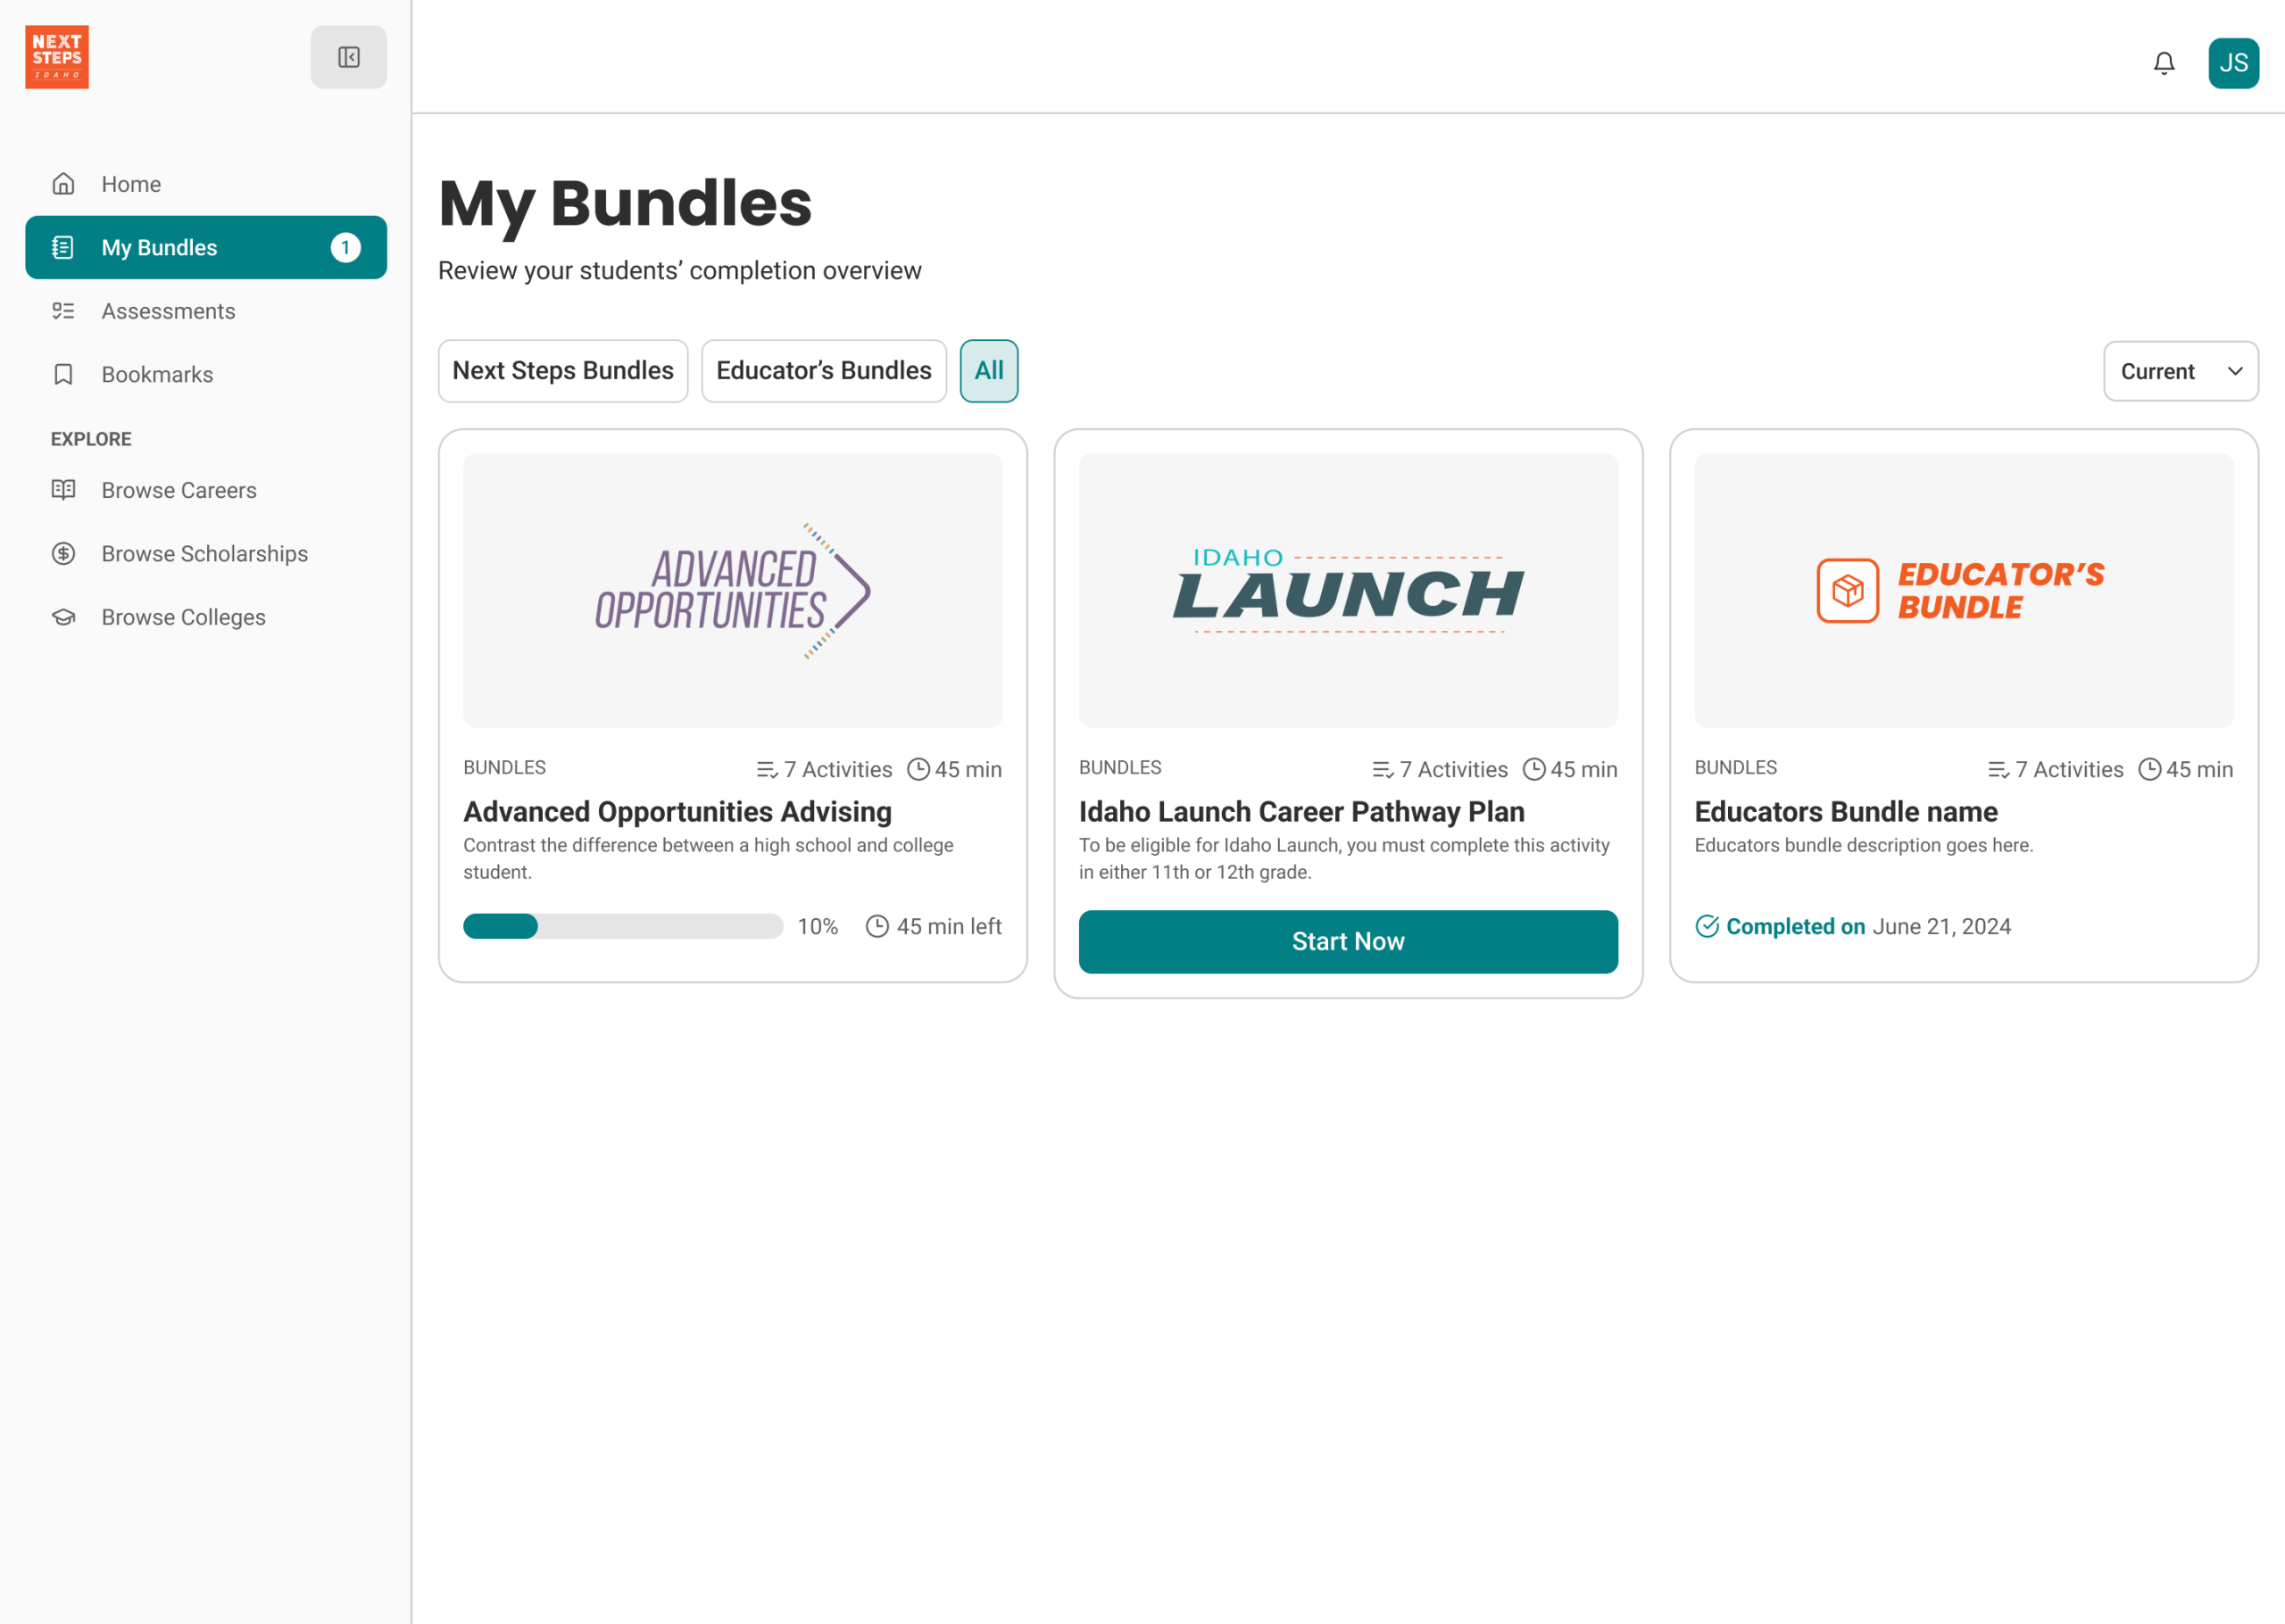Image resolution: width=2285 pixels, height=1624 pixels.
Task: Click the Browse Colleges graduation cap icon
Action: pyautogui.click(x=64, y=617)
